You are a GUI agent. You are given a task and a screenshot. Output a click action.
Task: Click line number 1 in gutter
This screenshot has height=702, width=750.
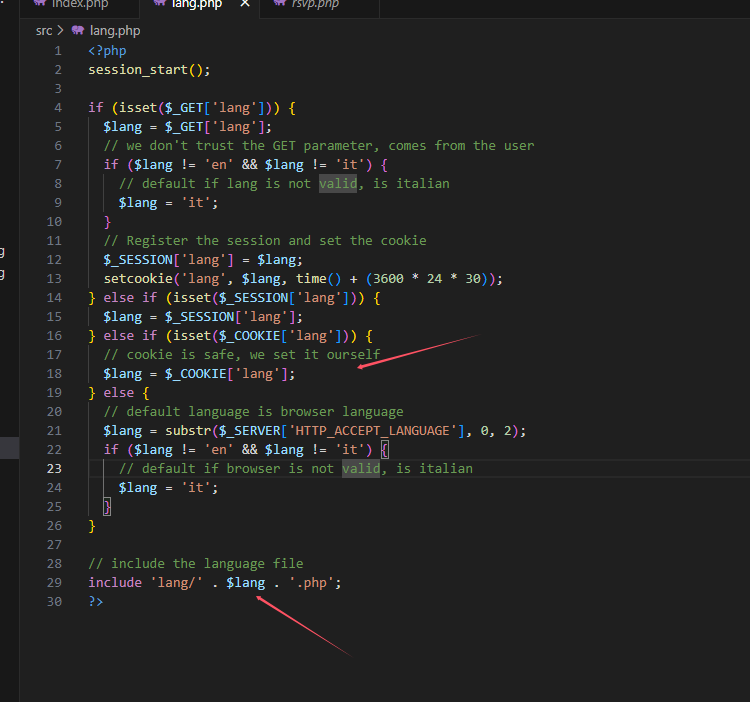point(58,51)
